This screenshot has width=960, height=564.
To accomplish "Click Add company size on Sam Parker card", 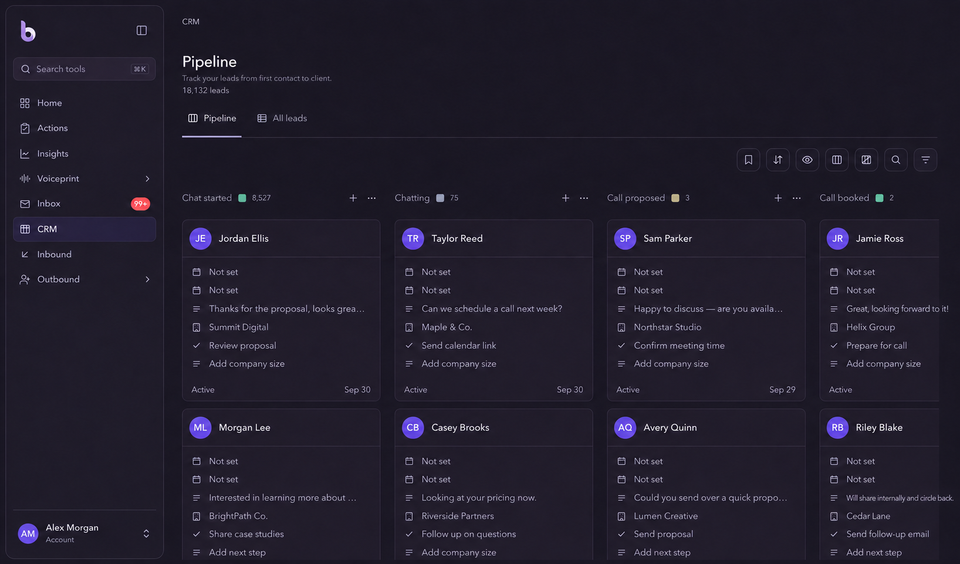I will coord(671,364).
